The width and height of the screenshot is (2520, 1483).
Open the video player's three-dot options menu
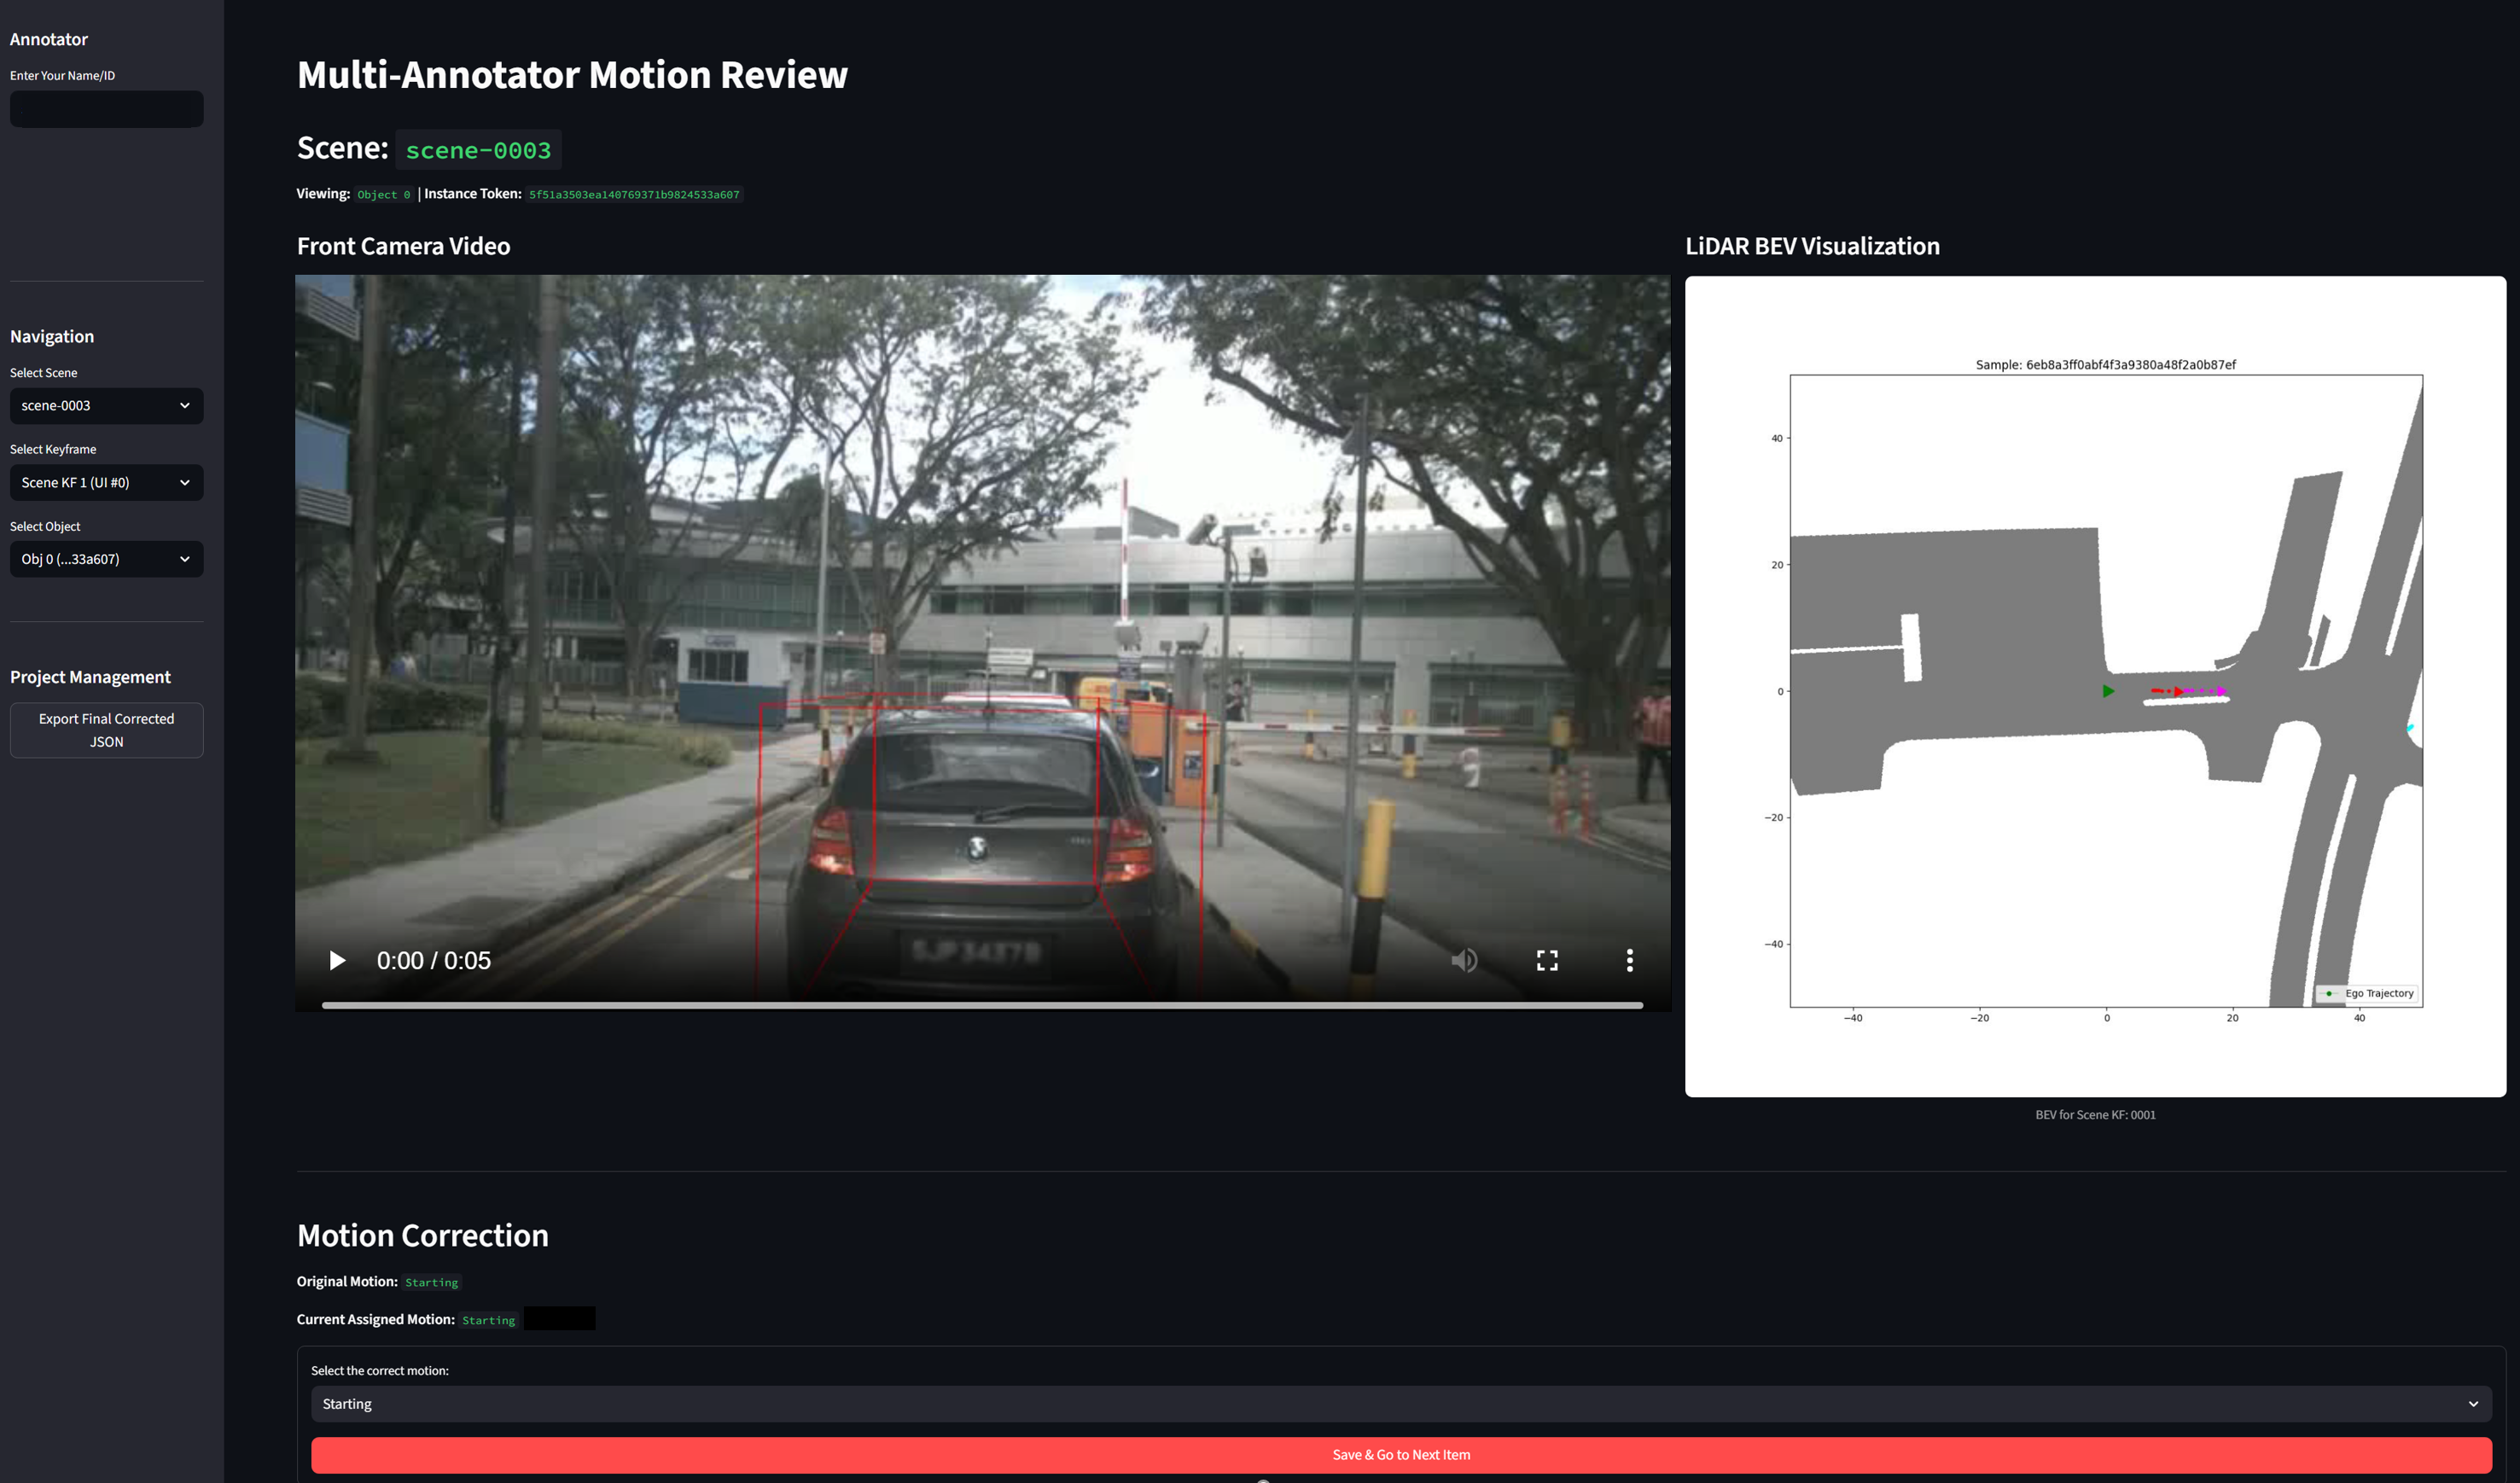1629,960
